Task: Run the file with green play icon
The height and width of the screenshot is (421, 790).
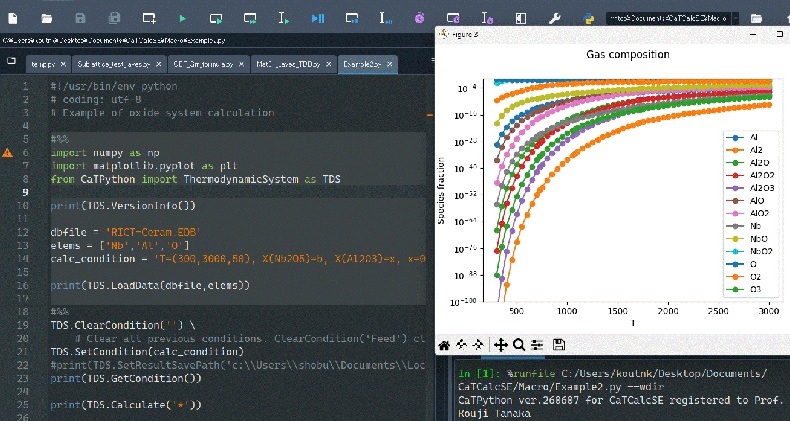Action: 182,19
